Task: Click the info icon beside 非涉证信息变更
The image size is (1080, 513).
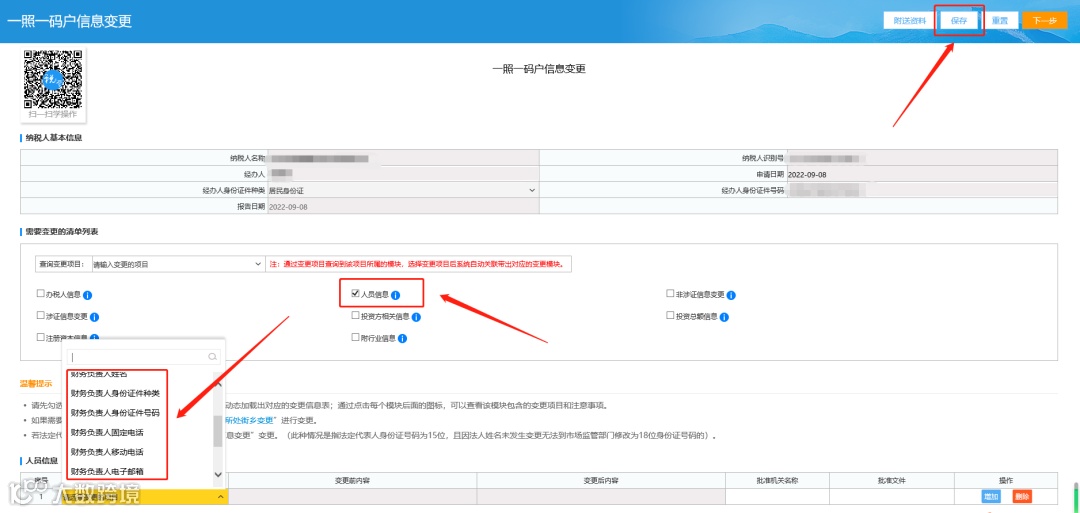Action: point(731,295)
